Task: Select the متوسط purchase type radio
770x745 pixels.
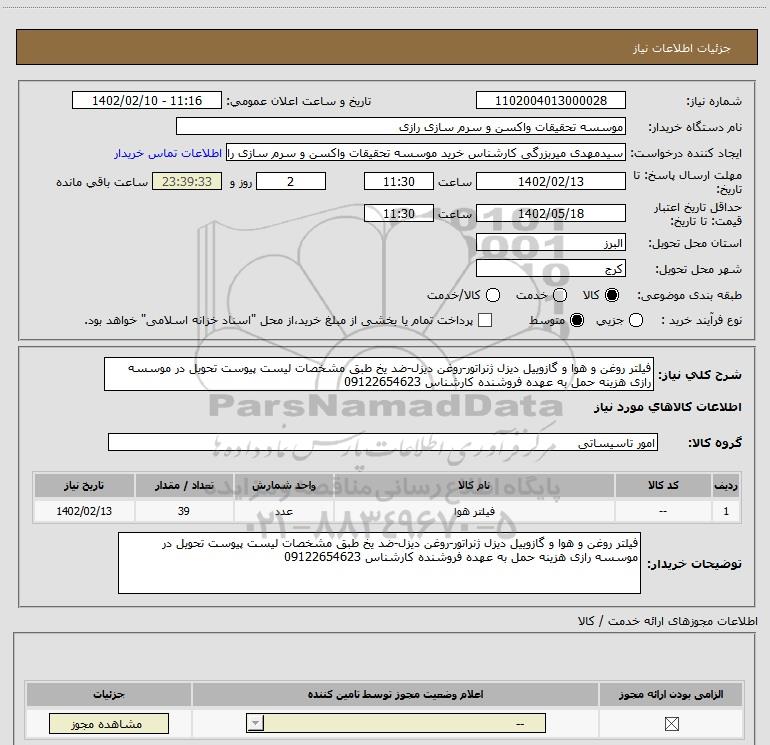Action: 577,320
